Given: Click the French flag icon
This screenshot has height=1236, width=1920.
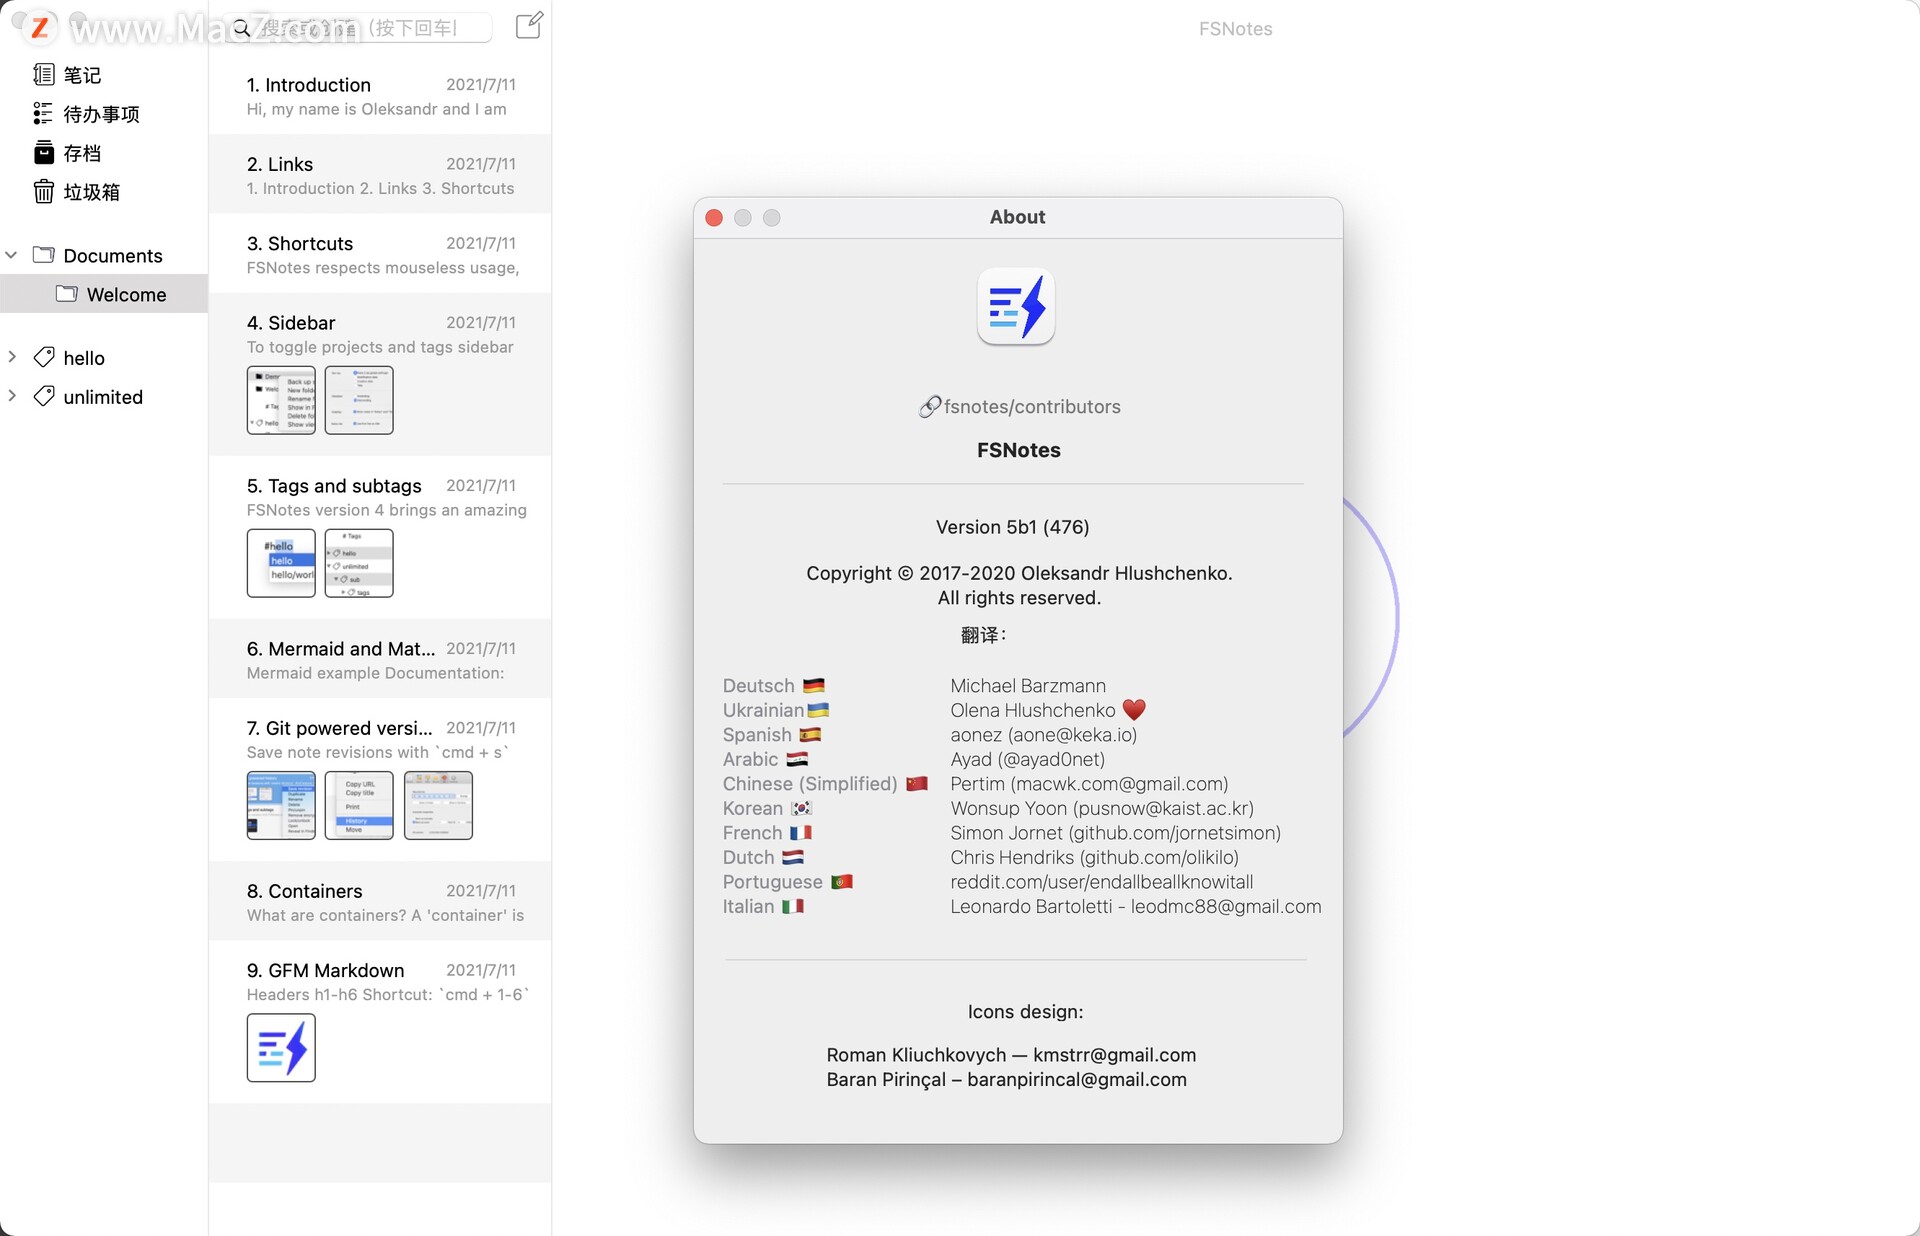Looking at the screenshot, I should pyautogui.click(x=801, y=833).
